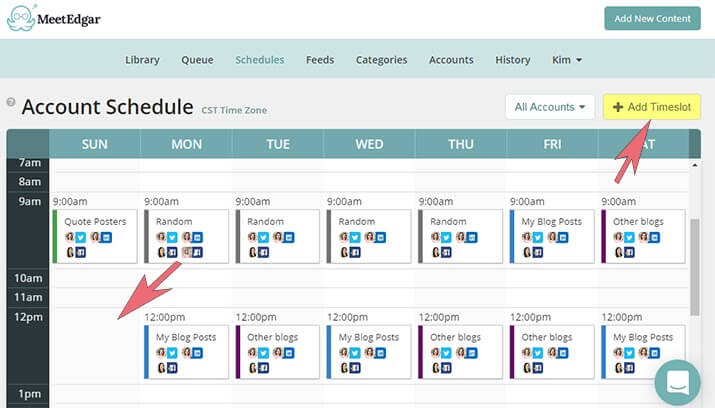Click LinkedIn icon in Wednesday 12pm My Blog Posts
This screenshot has height=408, width=715.
pos(380,353)
